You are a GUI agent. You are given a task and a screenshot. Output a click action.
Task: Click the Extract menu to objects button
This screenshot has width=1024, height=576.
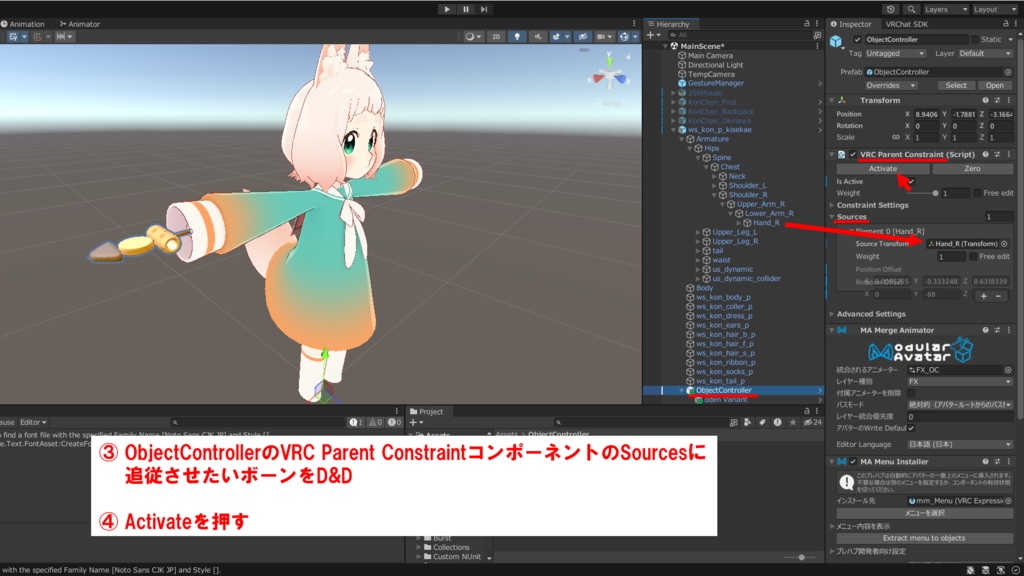922,538
